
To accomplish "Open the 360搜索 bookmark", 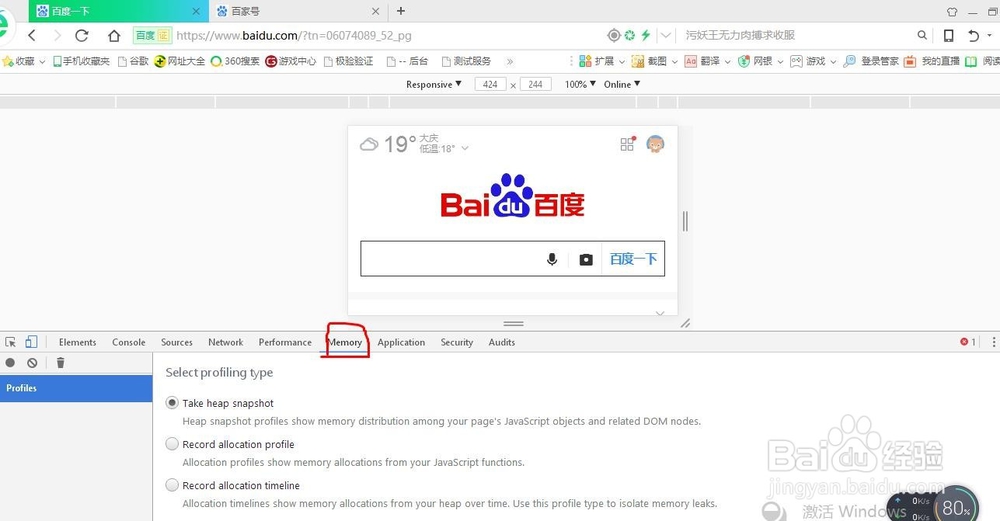I will [235, 61].
